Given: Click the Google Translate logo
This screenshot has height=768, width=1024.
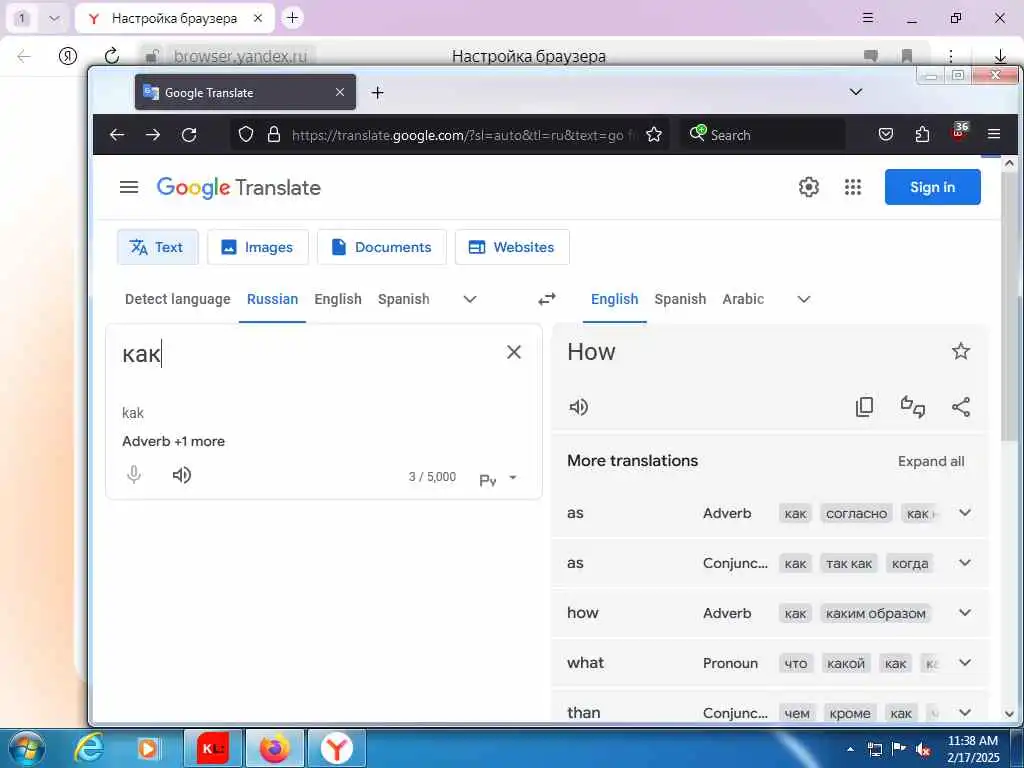Looking at the screenshot, I should [238, 187].
